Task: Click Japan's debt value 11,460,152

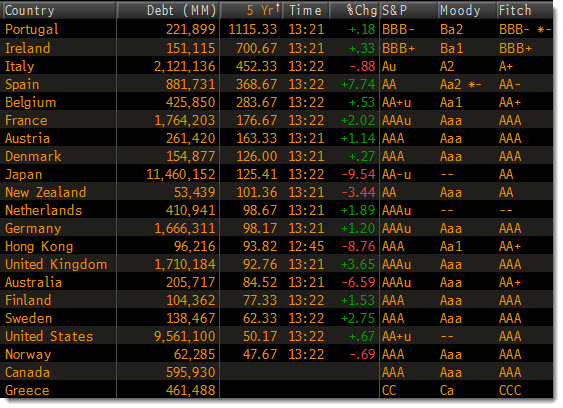Action: tap(181, 175)
